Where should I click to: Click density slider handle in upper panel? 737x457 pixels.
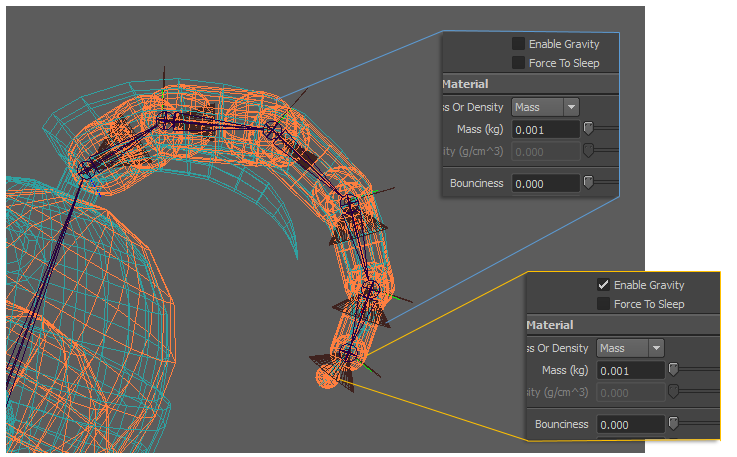[588, 150]
